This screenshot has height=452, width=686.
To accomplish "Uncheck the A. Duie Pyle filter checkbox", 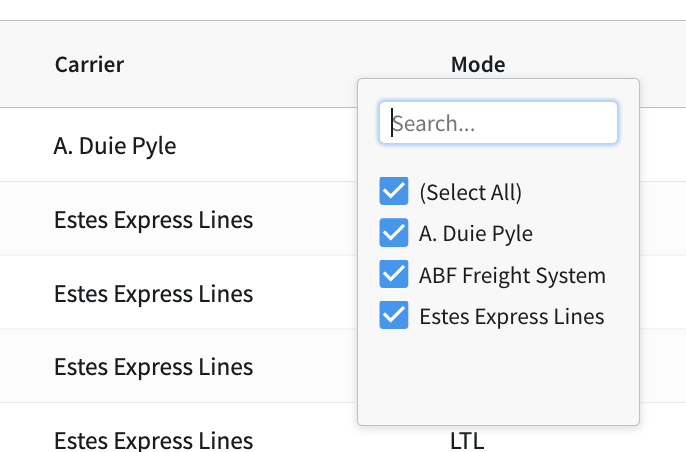I will (x=394, y=234).
